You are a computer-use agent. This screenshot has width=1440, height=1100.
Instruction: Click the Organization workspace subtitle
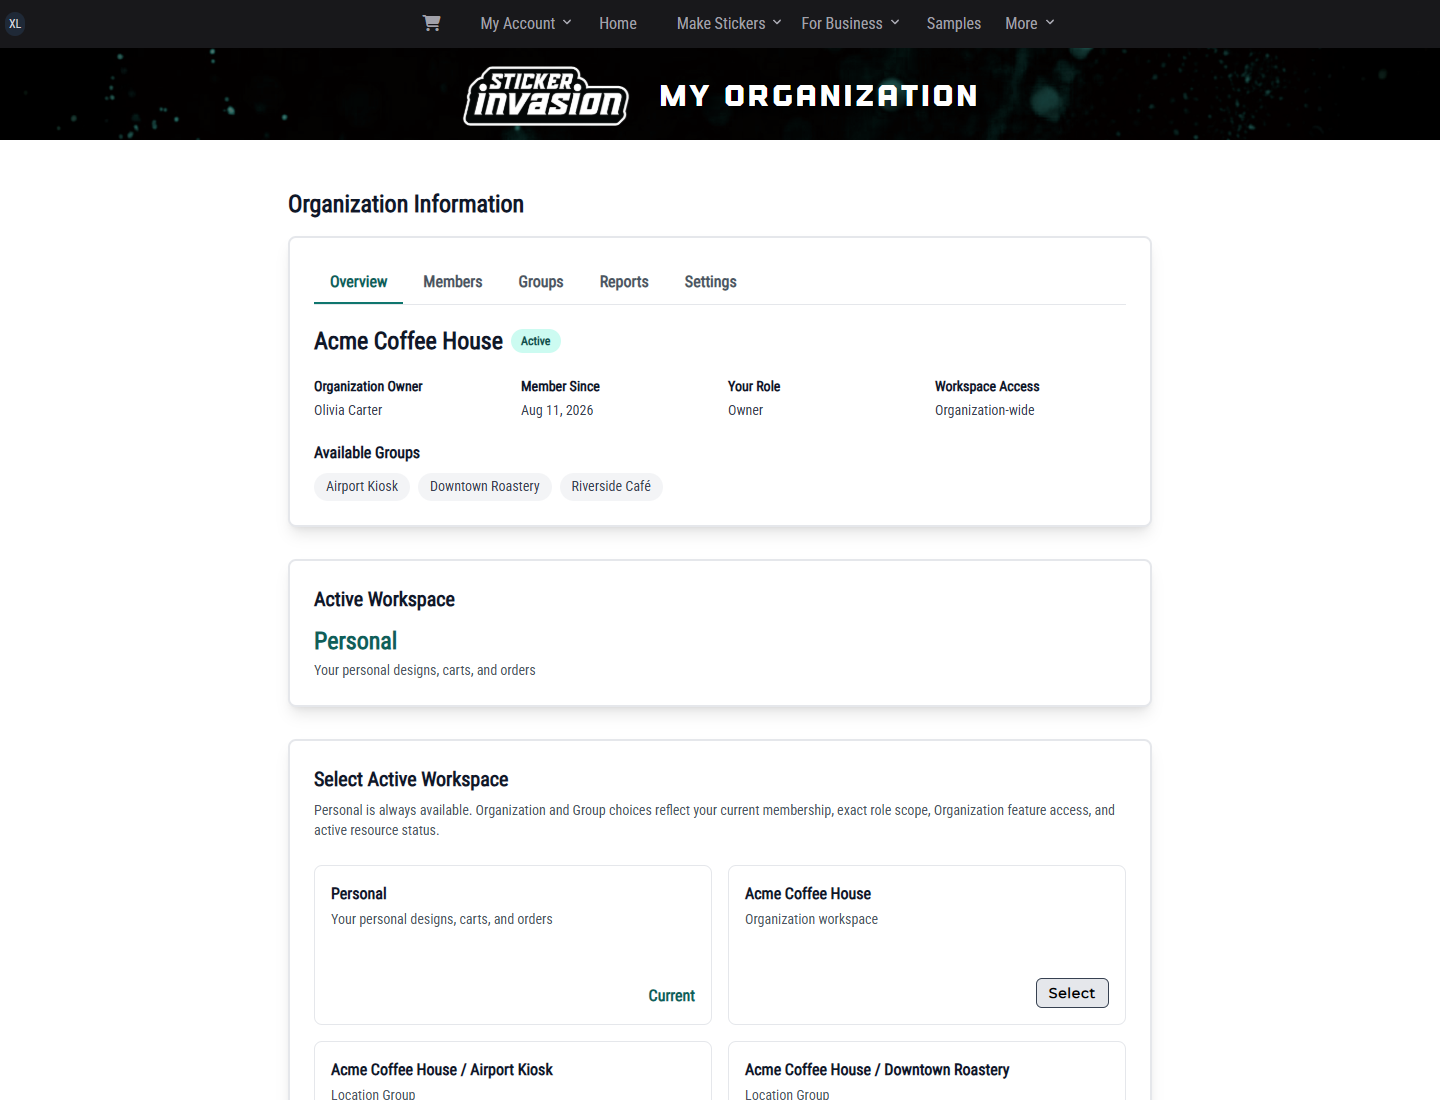coord(812,919)
